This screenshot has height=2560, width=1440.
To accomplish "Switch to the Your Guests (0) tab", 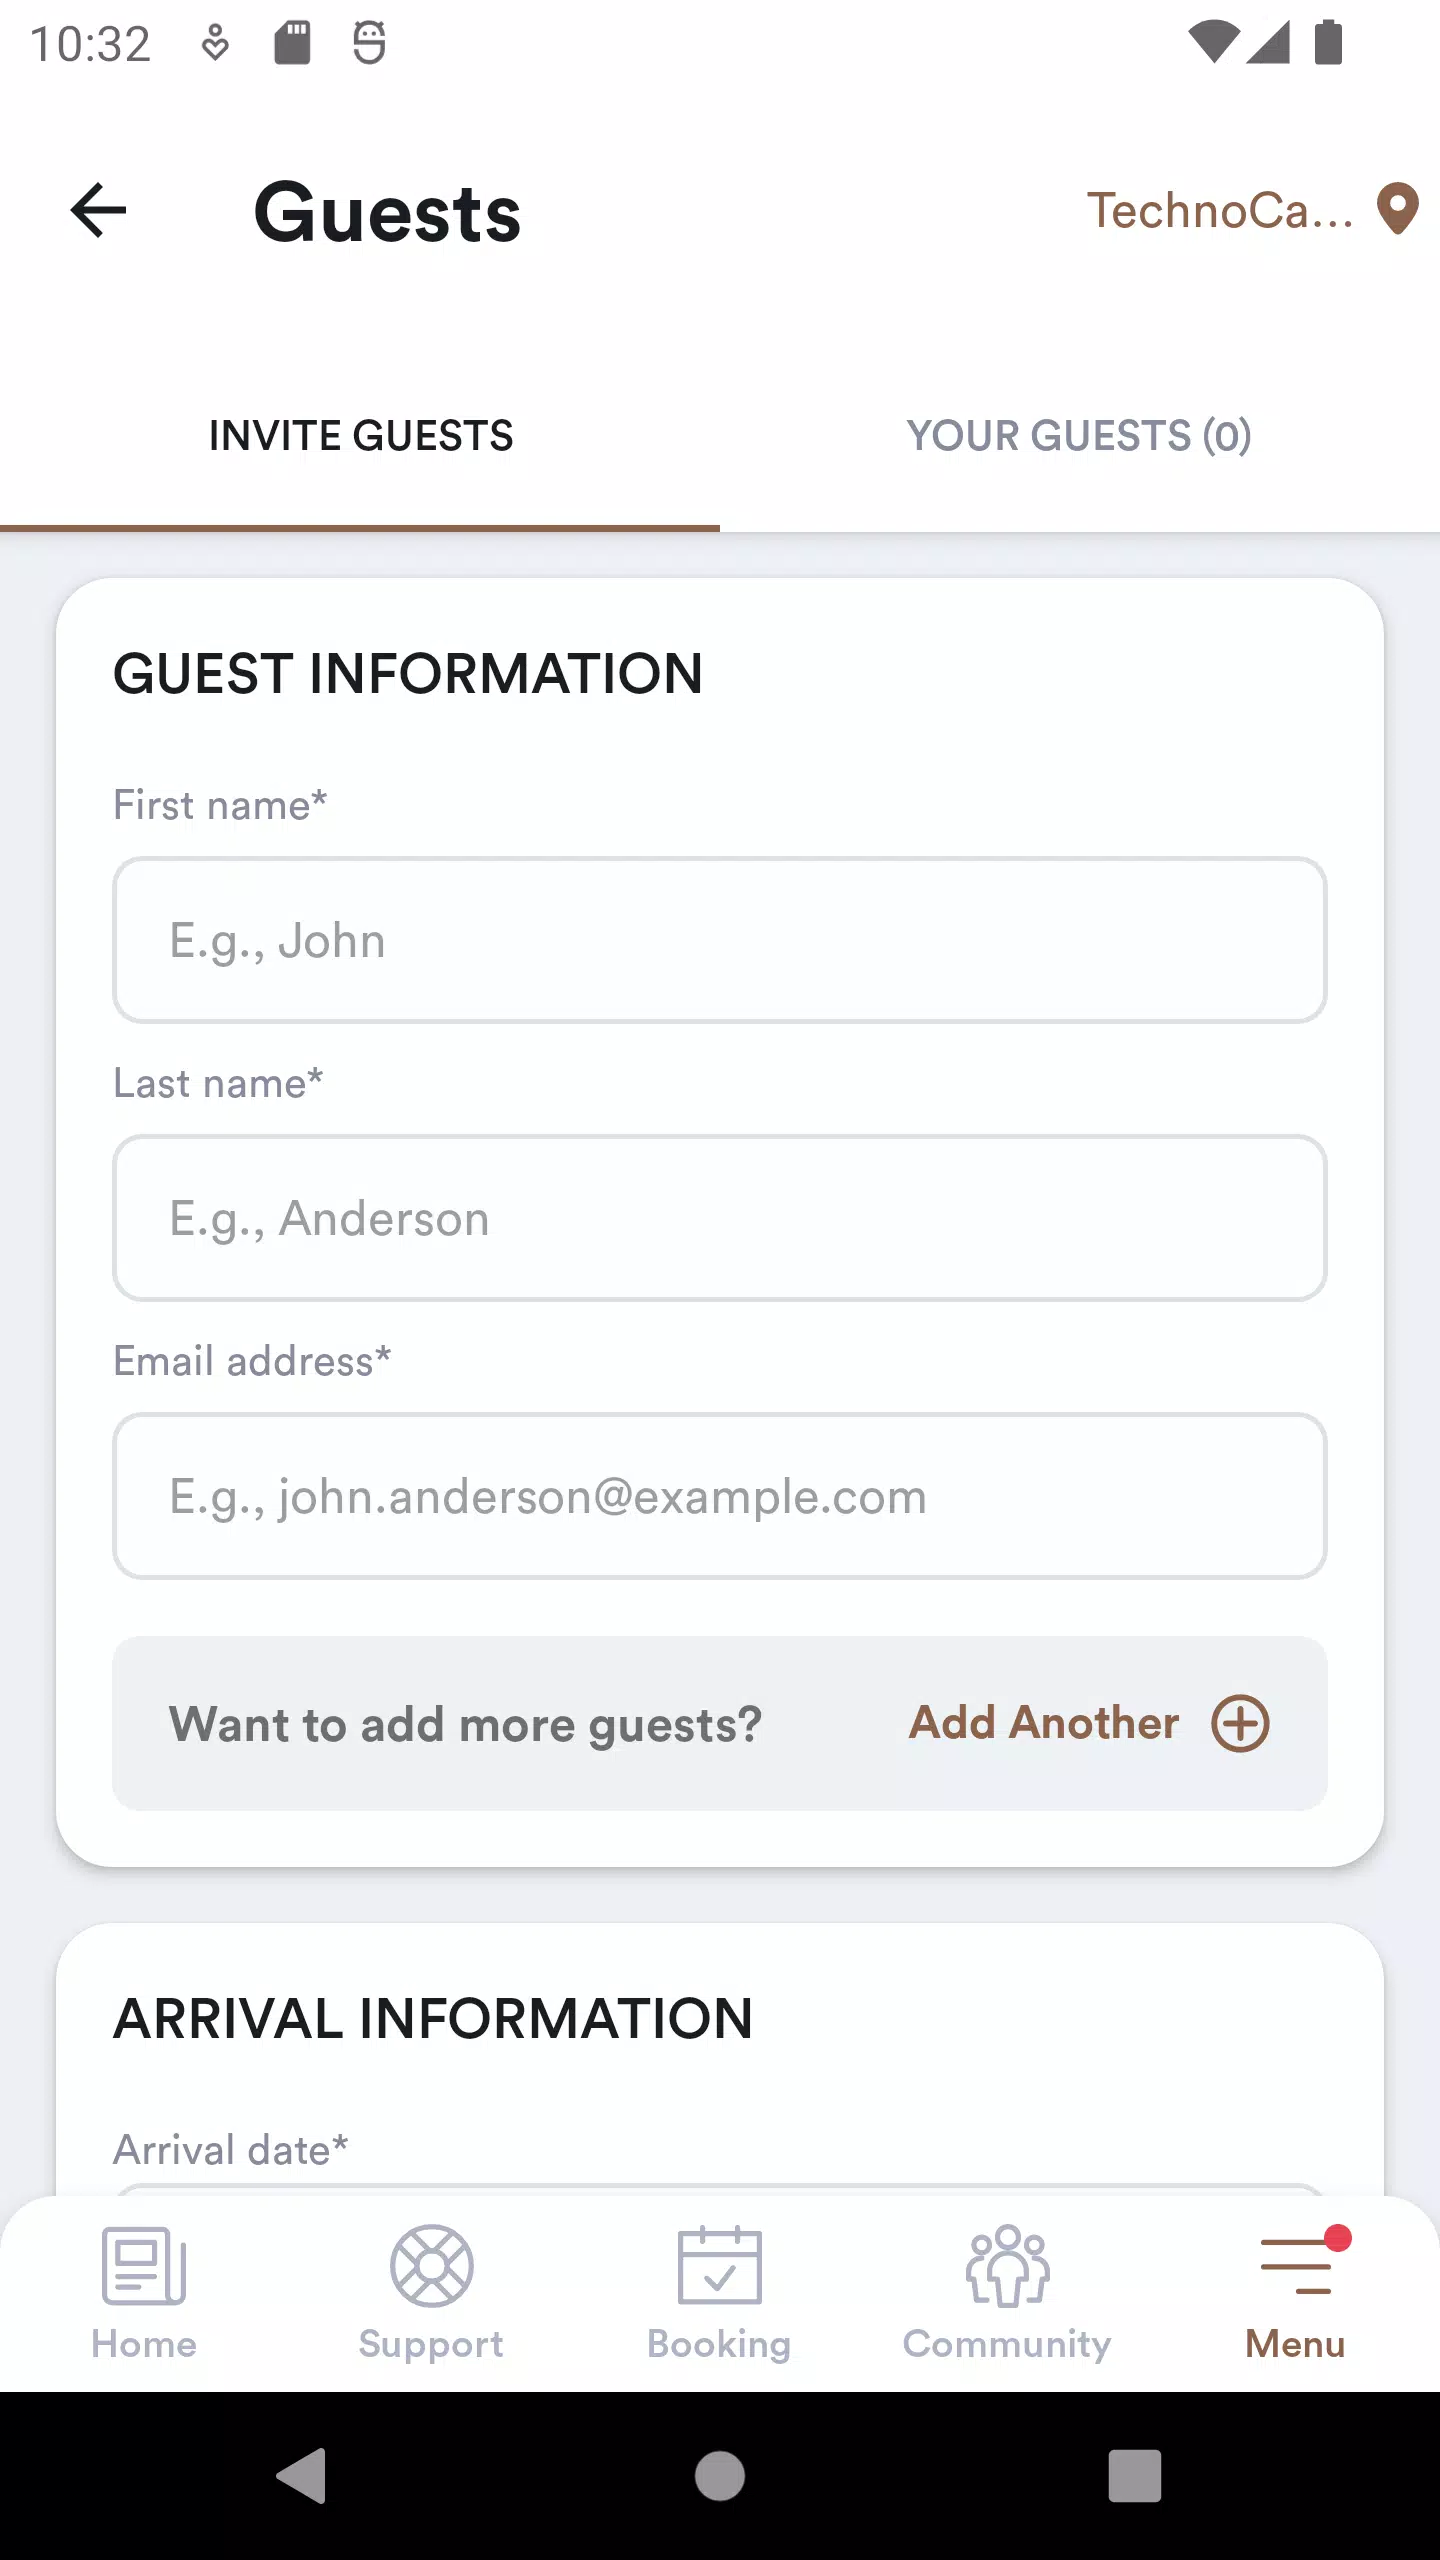I will [x=1080, y=436].
